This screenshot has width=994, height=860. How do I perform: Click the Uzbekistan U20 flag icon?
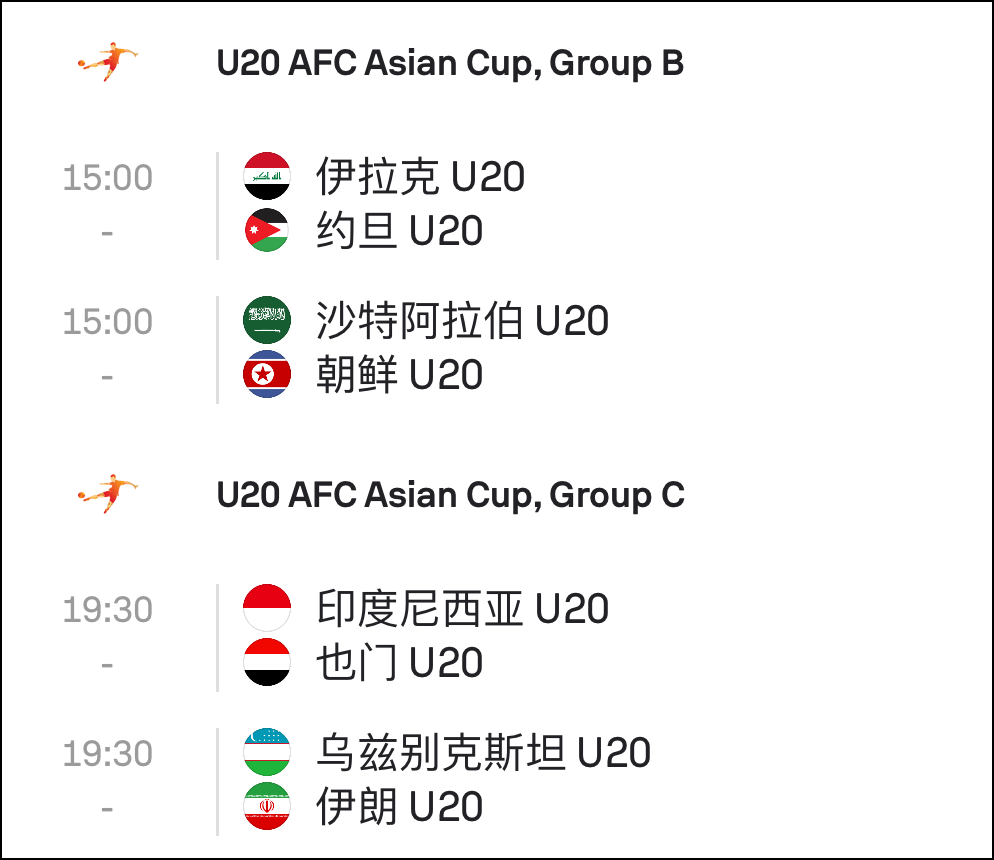[x=267, y=752]
